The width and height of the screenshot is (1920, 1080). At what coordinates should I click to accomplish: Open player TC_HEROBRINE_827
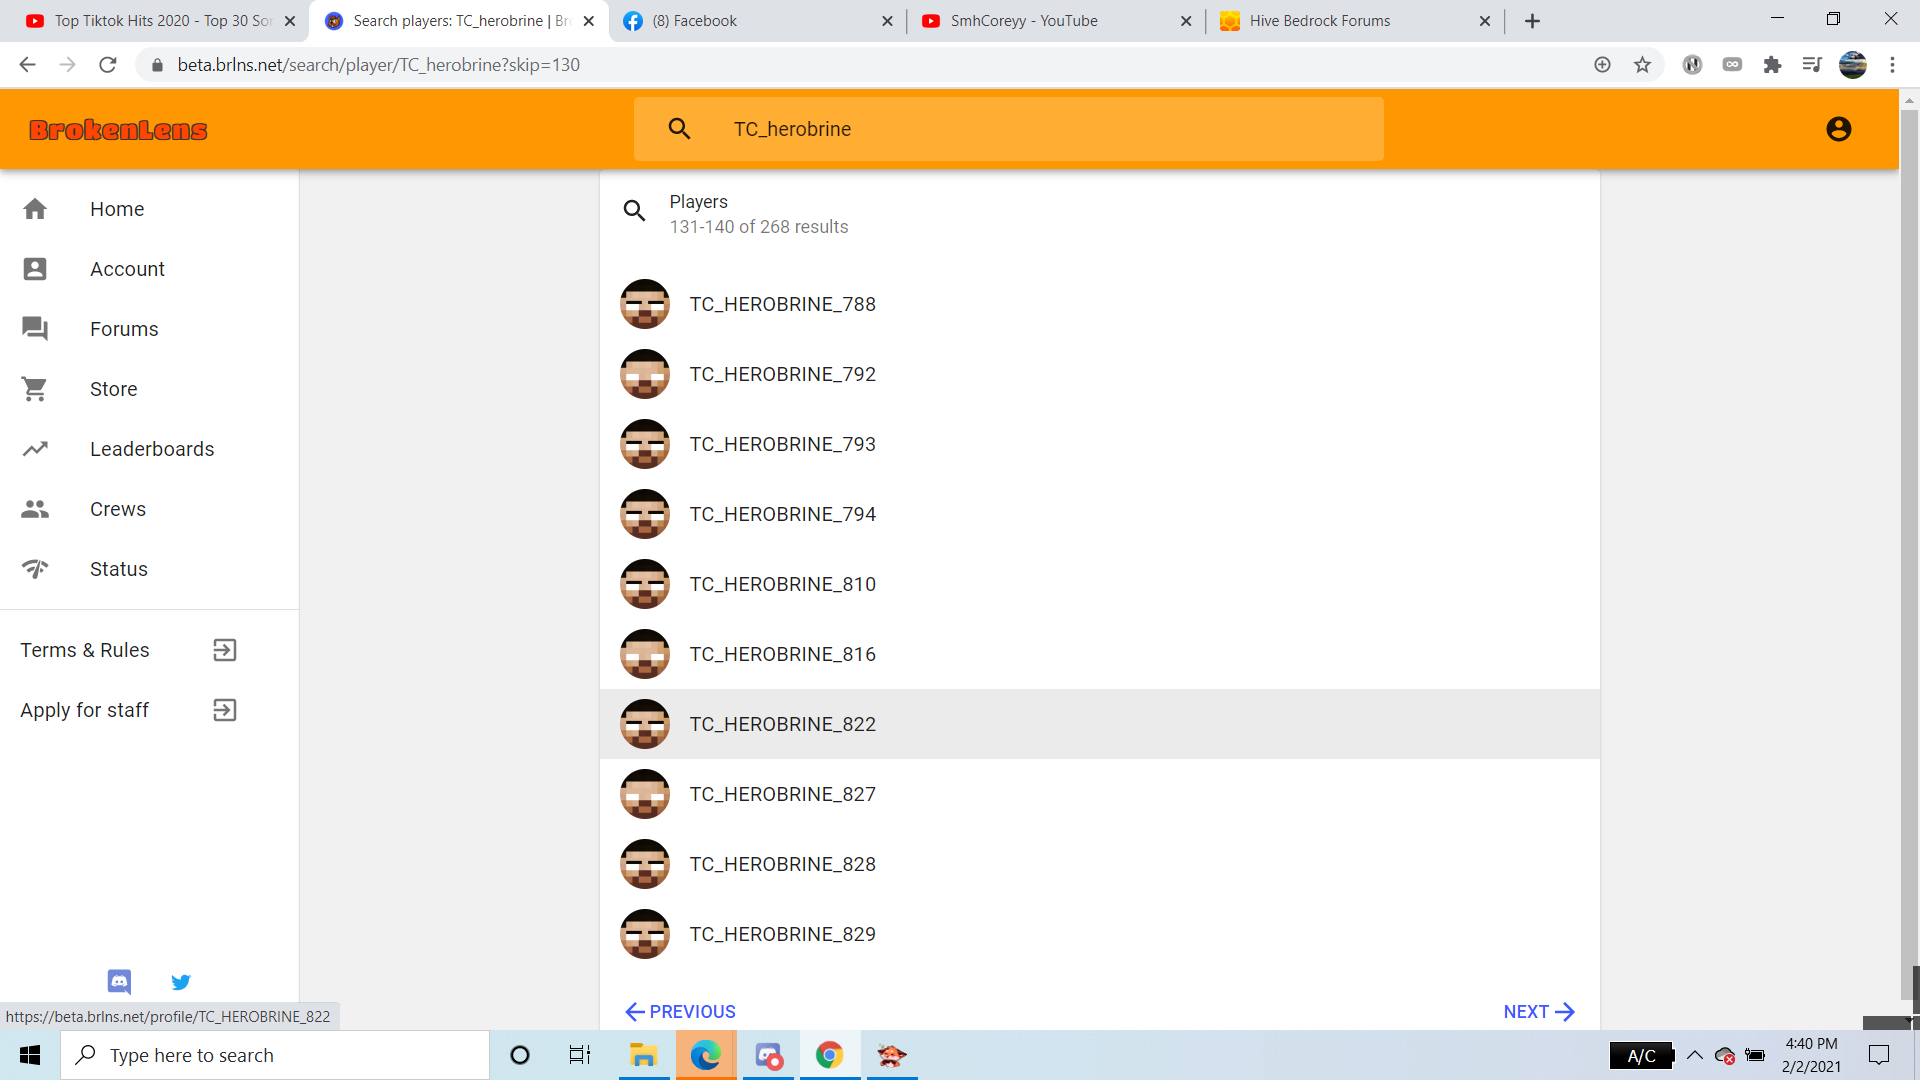coord(1100,794)
